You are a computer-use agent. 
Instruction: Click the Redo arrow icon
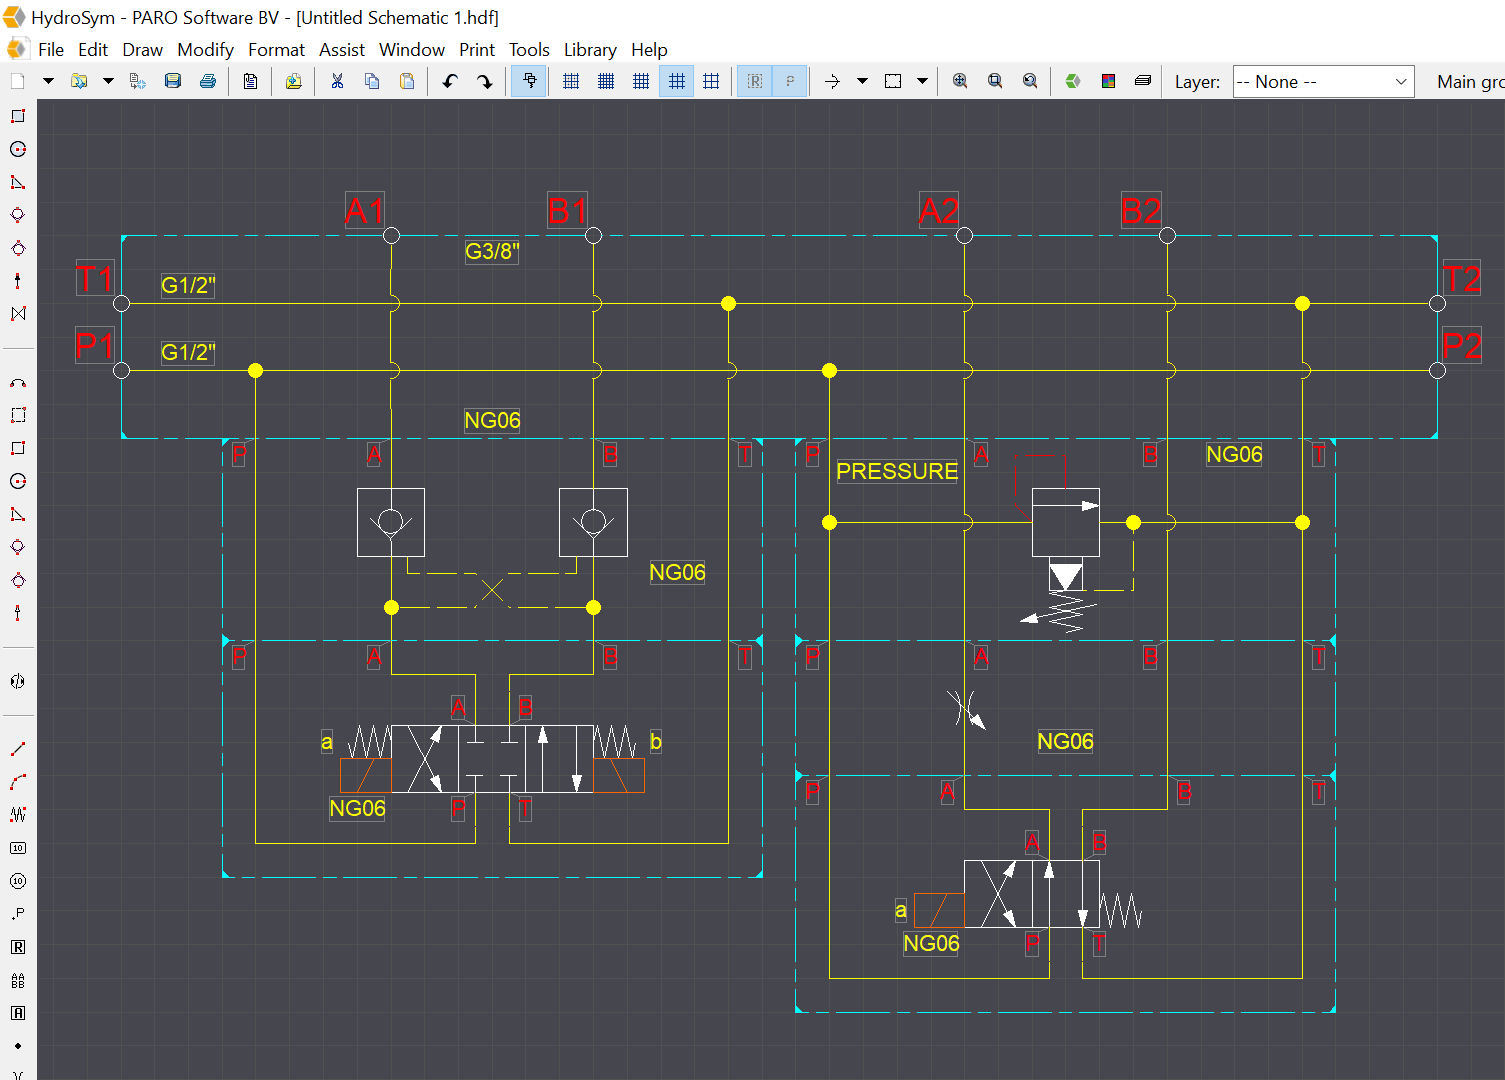pos(485,81)
